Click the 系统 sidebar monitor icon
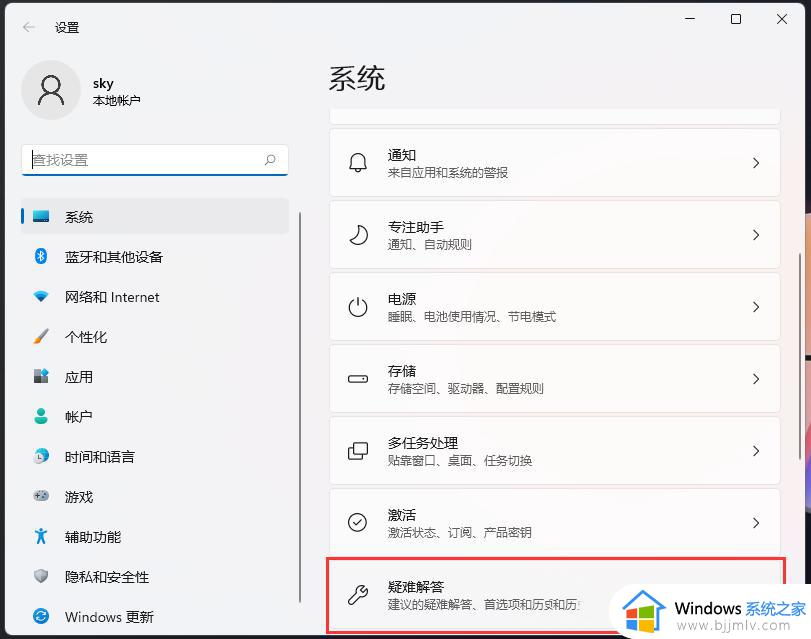 point(41,216)
